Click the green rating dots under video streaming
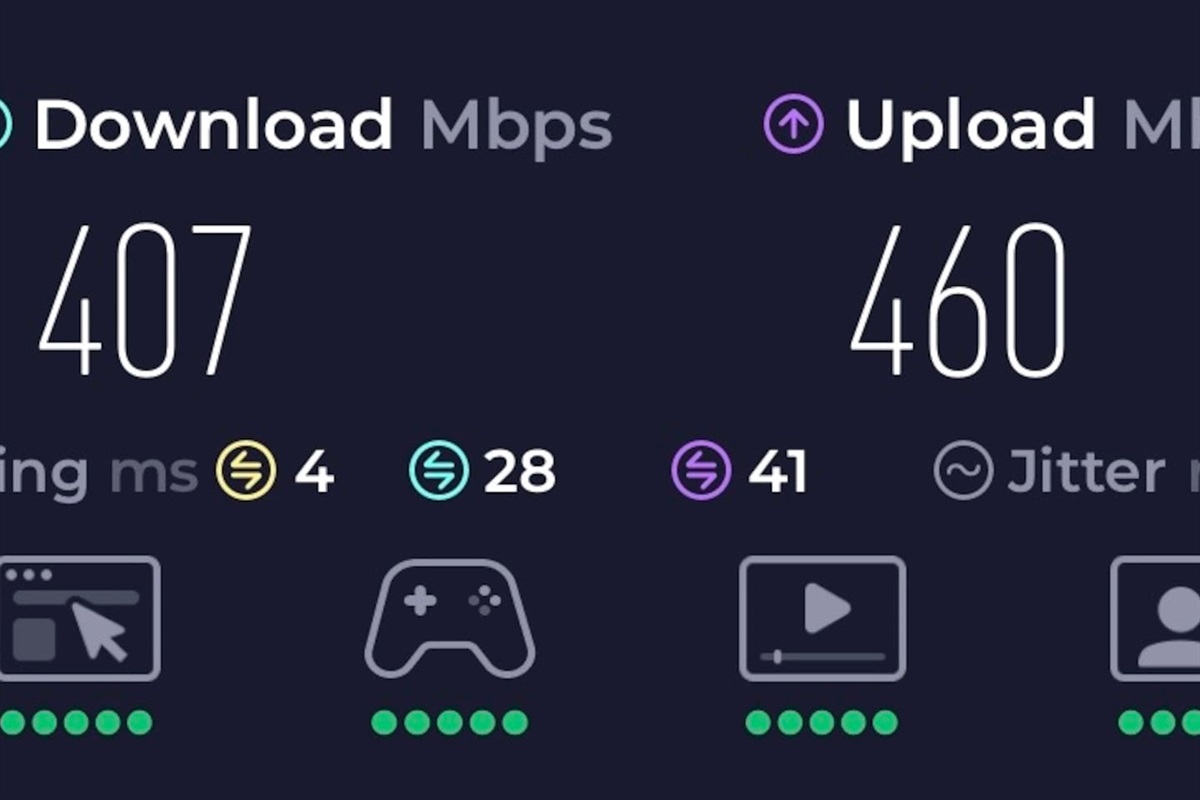Viewport: 1200px width, 800px height. point(822,722)
